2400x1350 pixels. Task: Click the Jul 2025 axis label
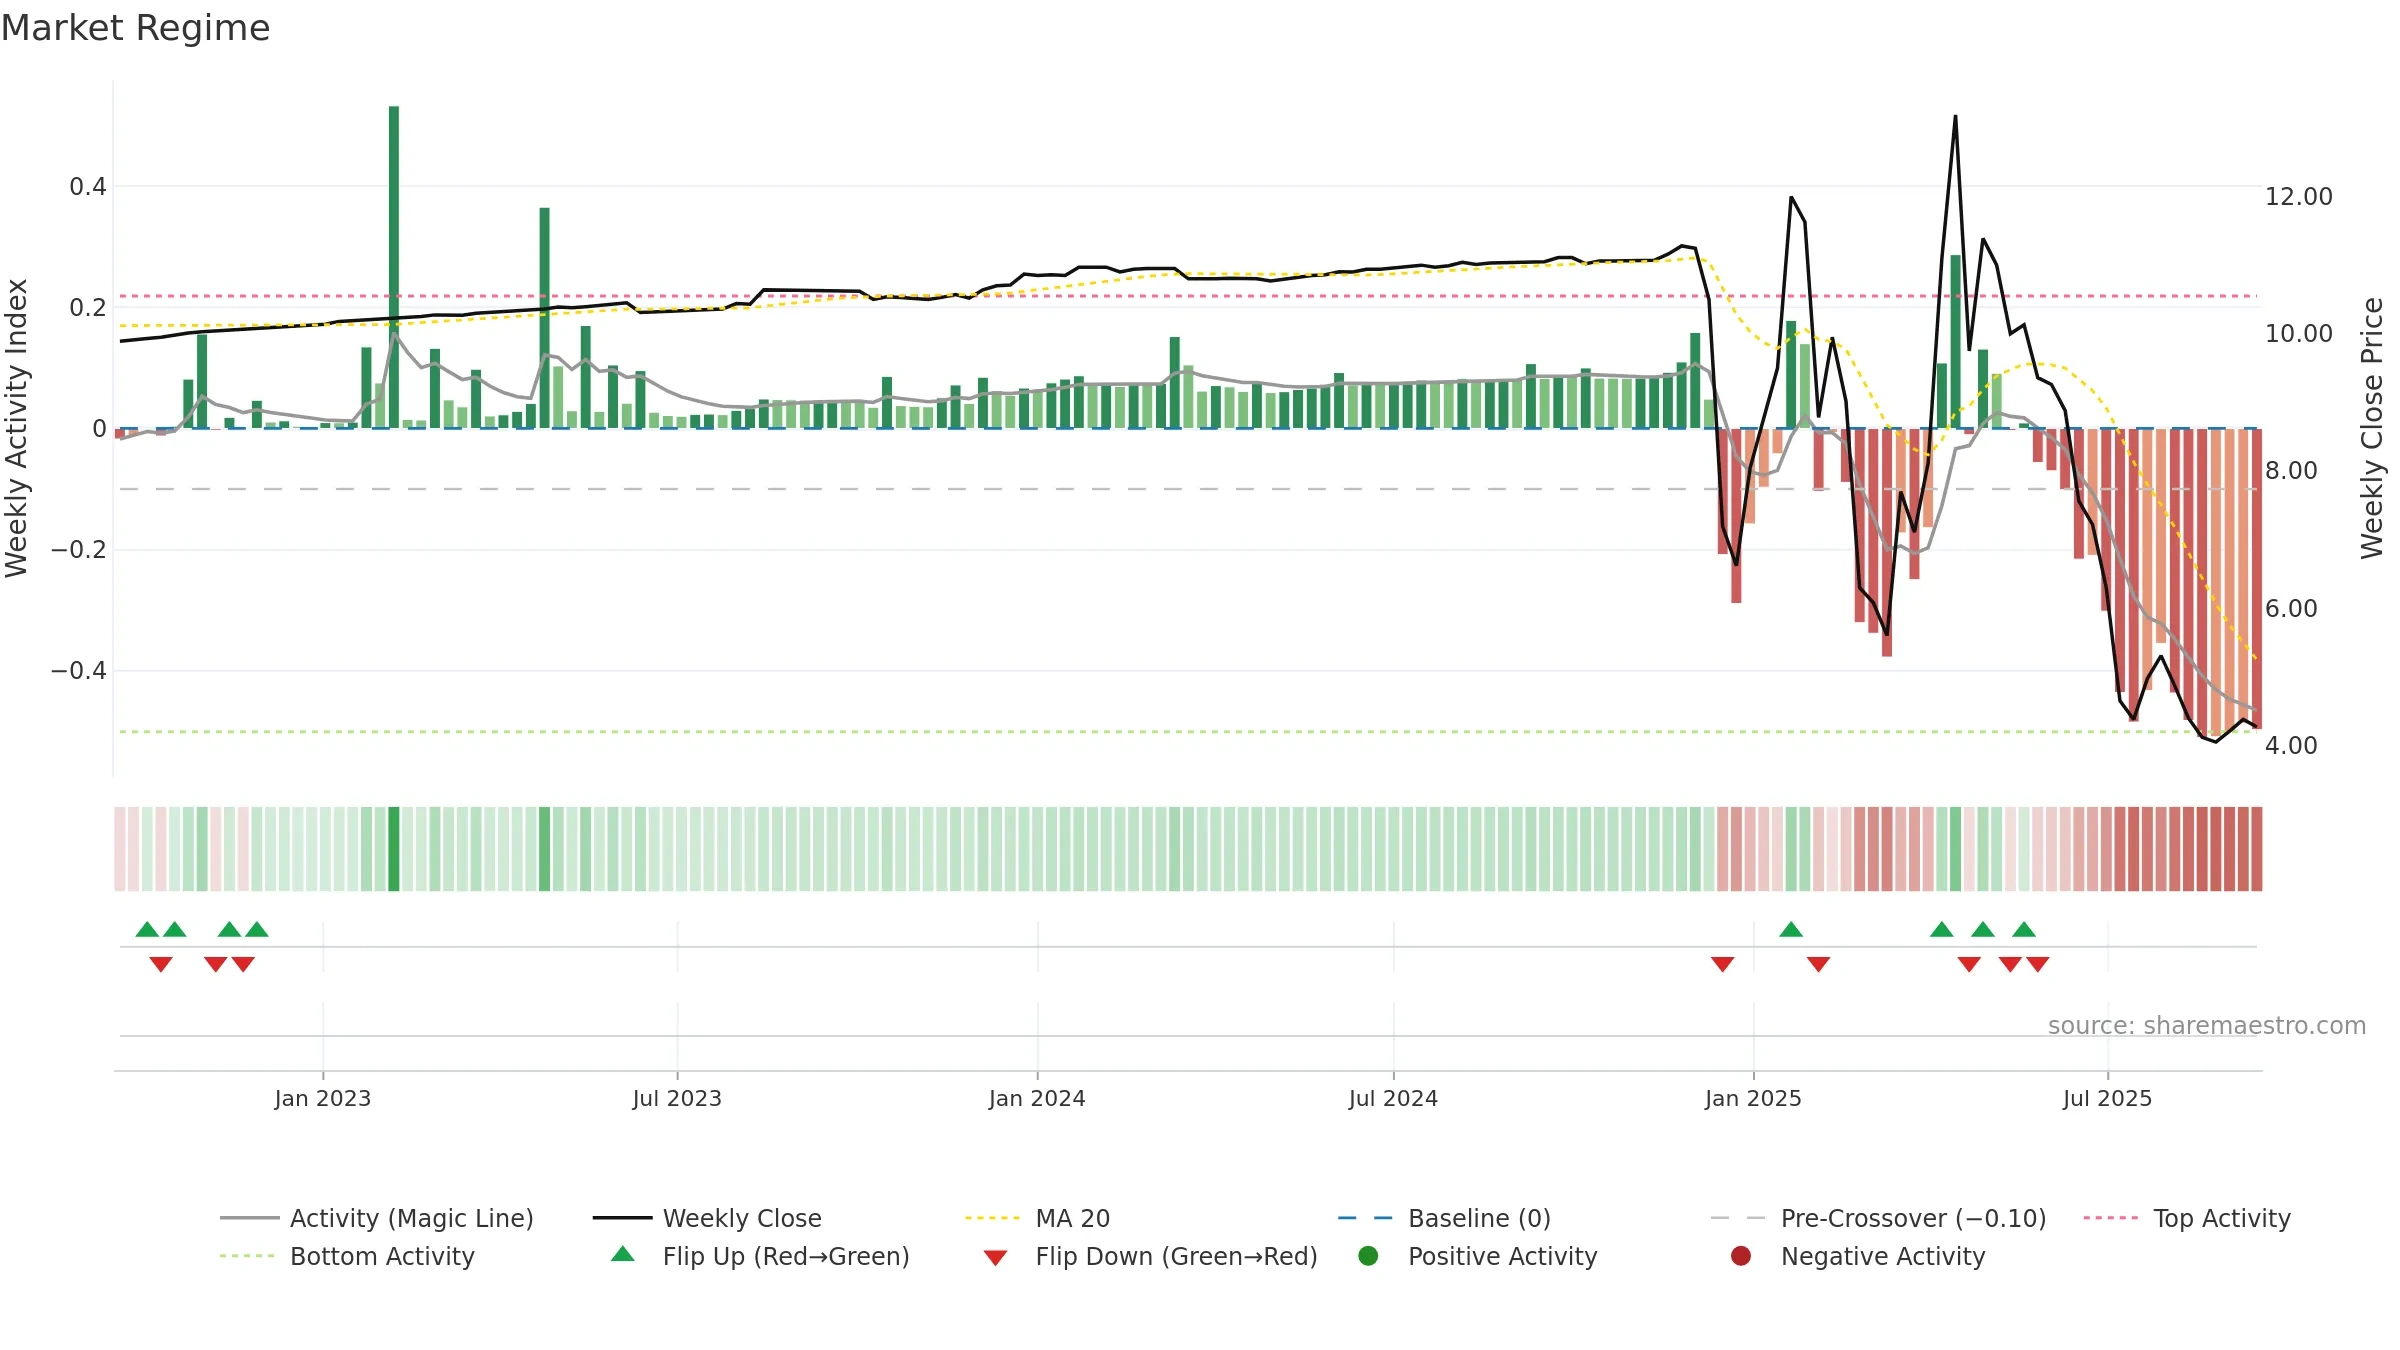(2107, 1099)
